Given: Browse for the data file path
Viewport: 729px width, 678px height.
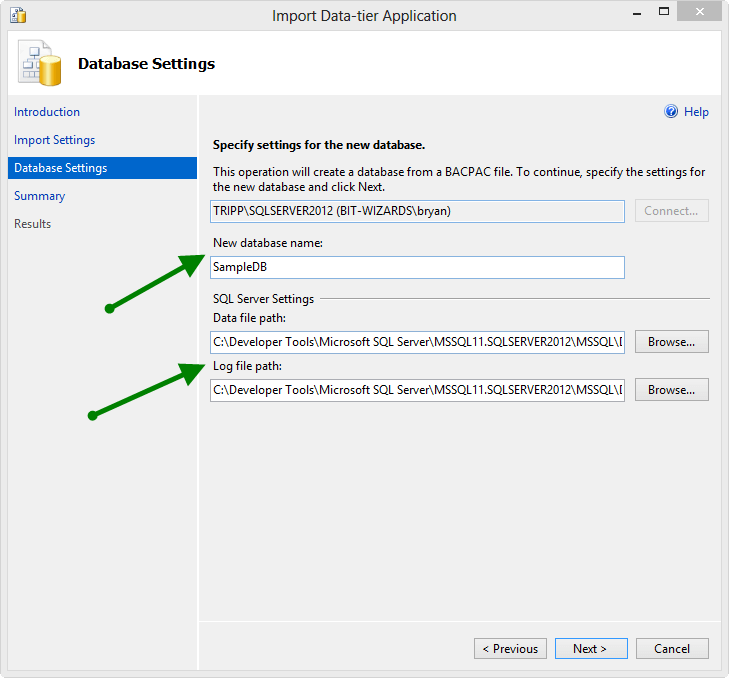Looking at the screenshot, I should (x=671, y=342).
